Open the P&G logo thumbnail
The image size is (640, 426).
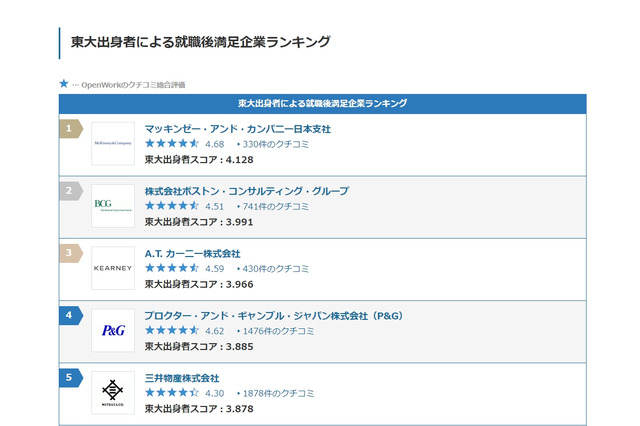(113, 330)
